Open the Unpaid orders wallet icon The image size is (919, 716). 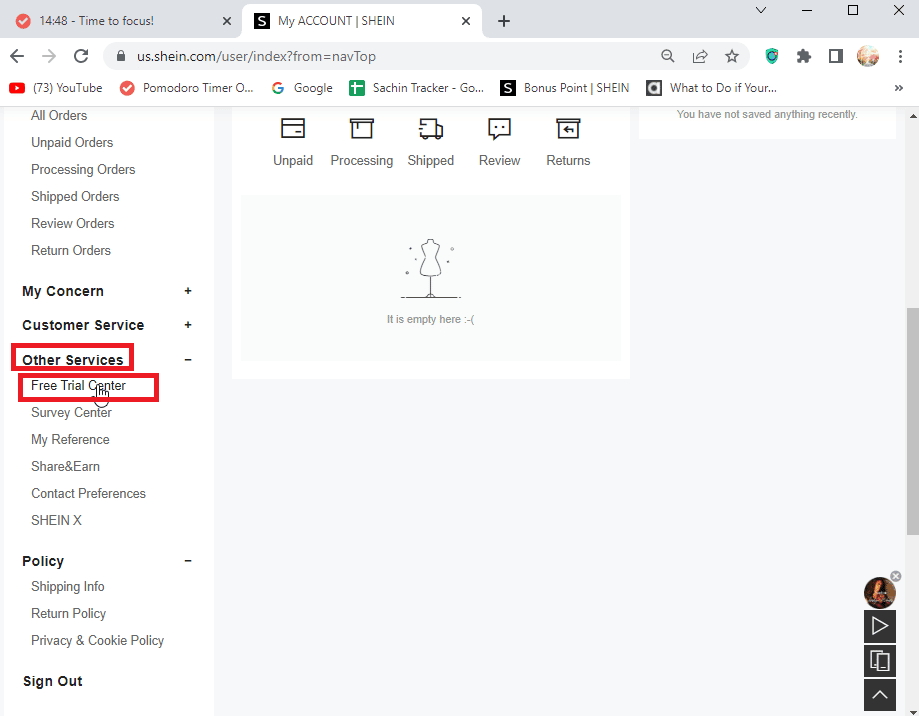coord(292,128)
